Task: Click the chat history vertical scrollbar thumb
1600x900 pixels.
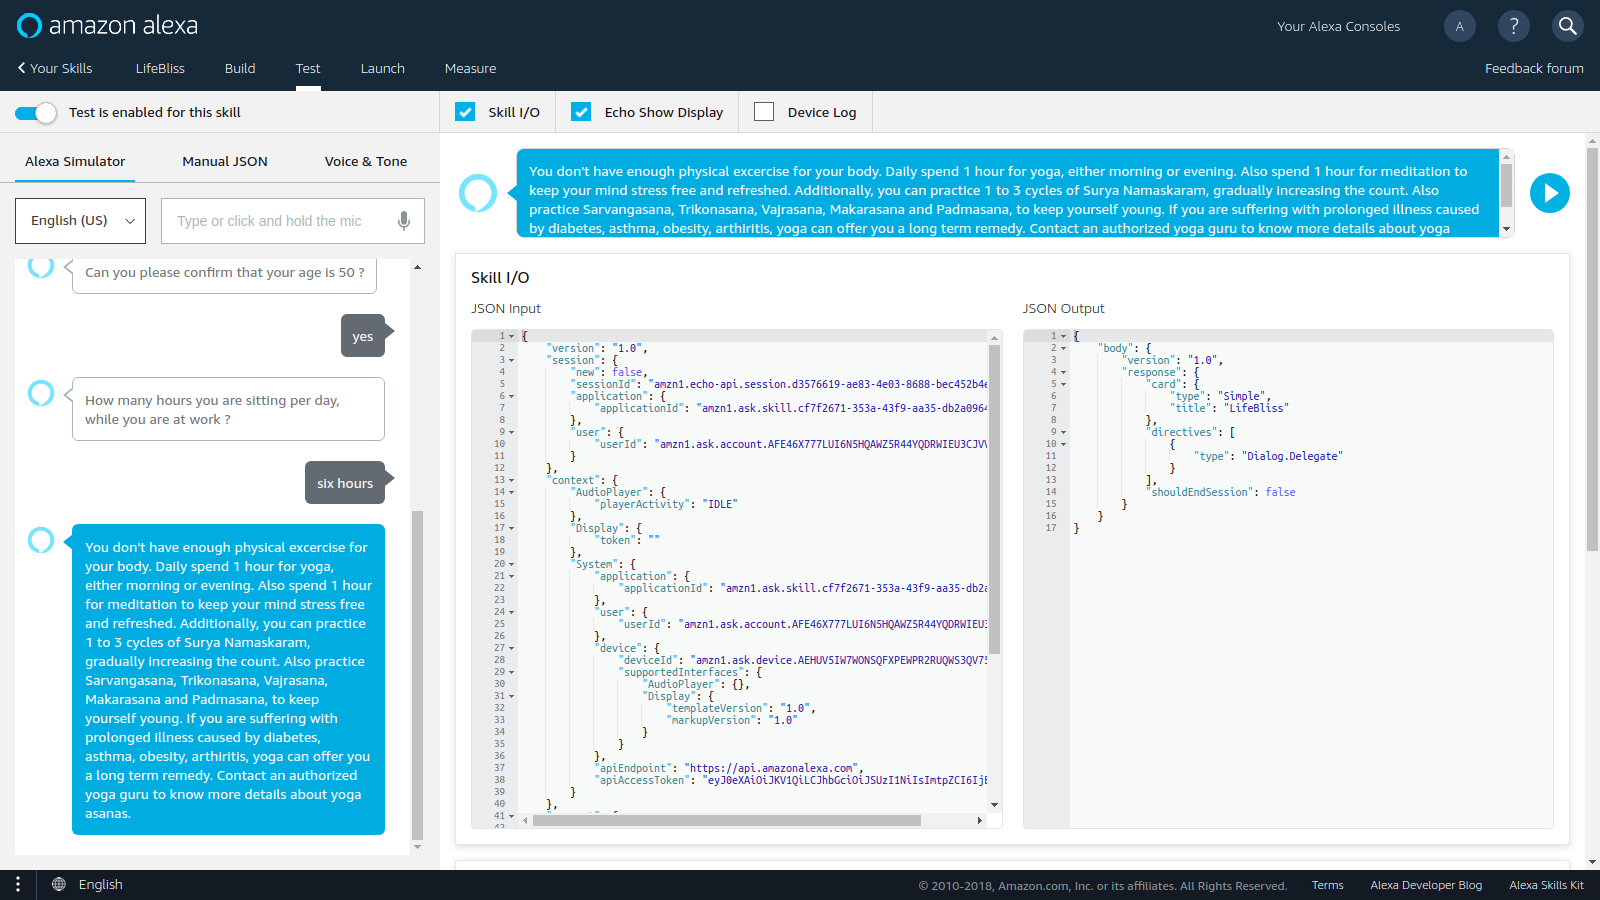Action: (x=417, y=675)
